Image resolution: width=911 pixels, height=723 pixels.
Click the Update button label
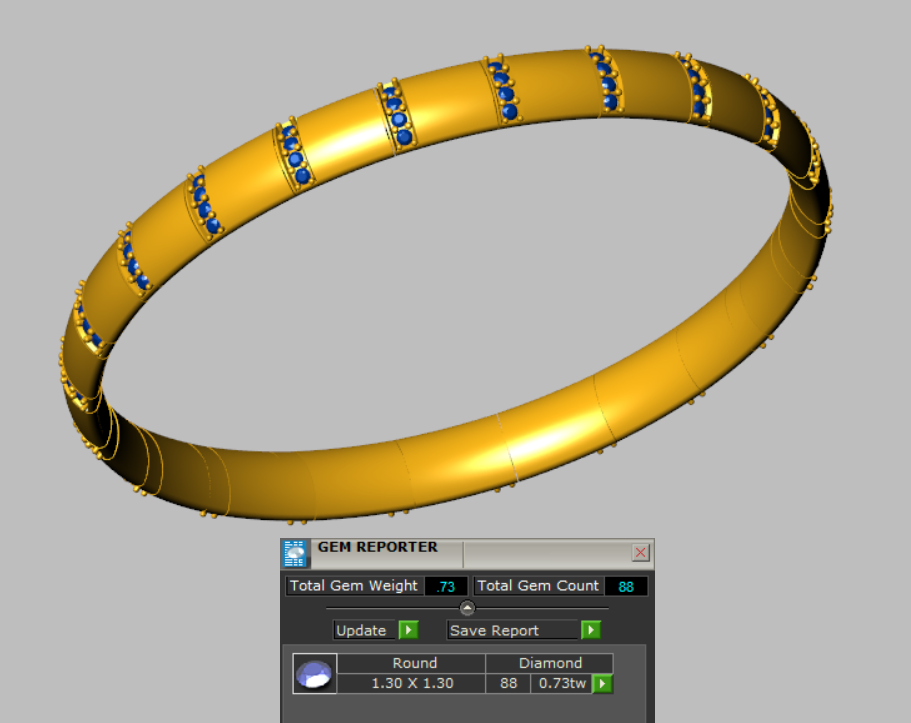(x=361, y=630)
